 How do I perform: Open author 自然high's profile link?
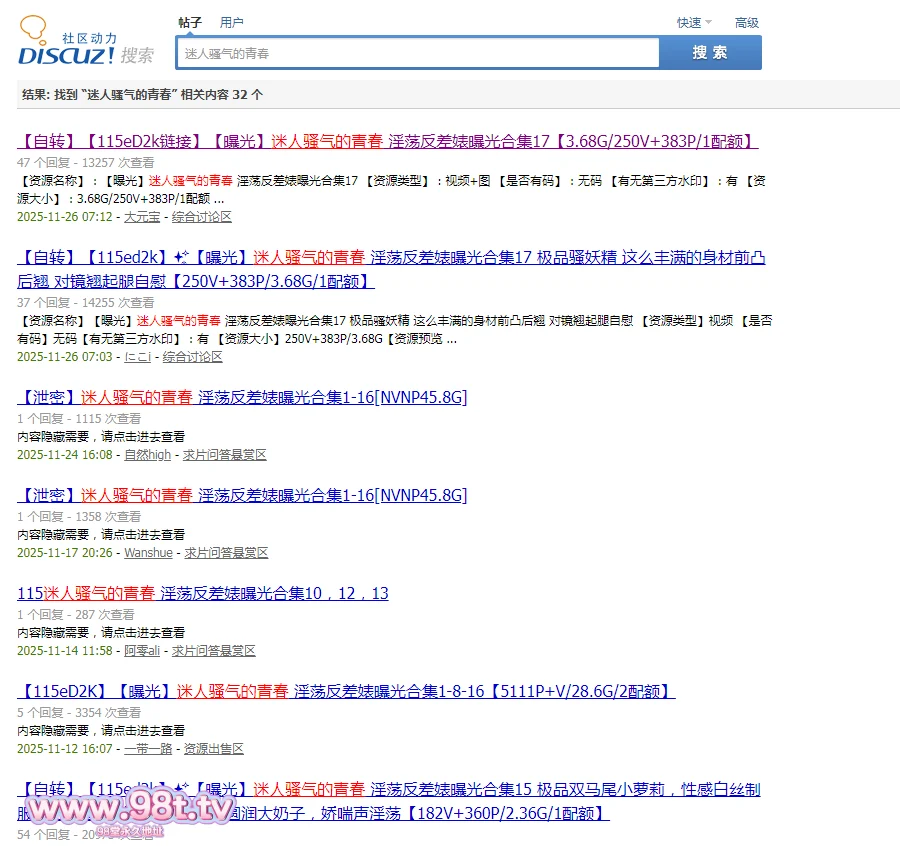147,455
